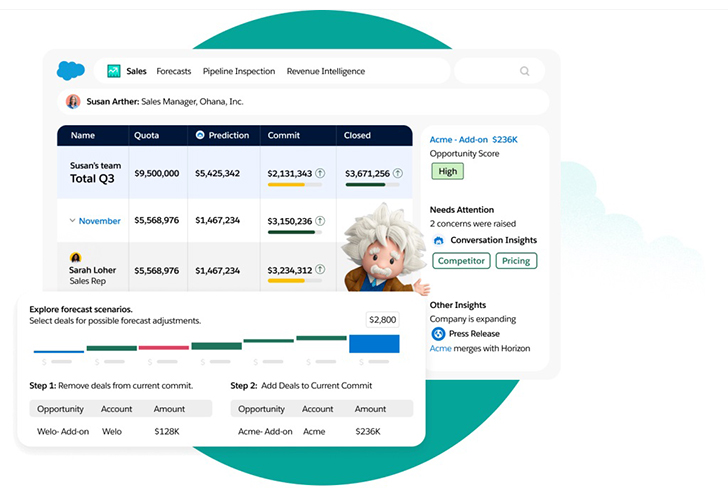
Task: Expand the November row chevron
Action: point(72,221)
